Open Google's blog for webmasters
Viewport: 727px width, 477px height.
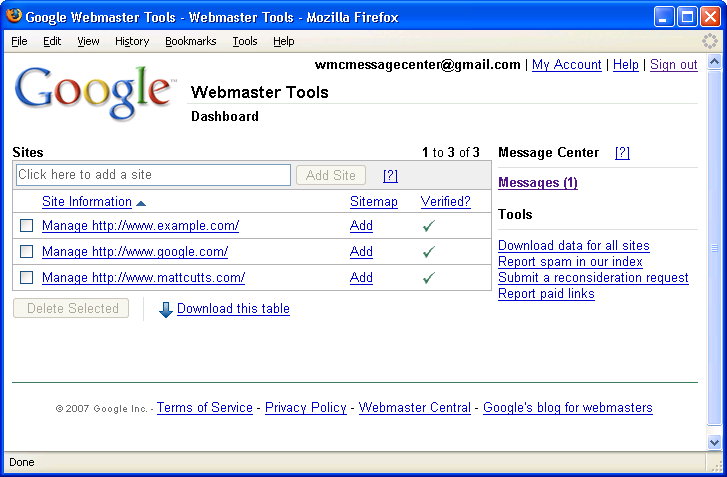568,407
